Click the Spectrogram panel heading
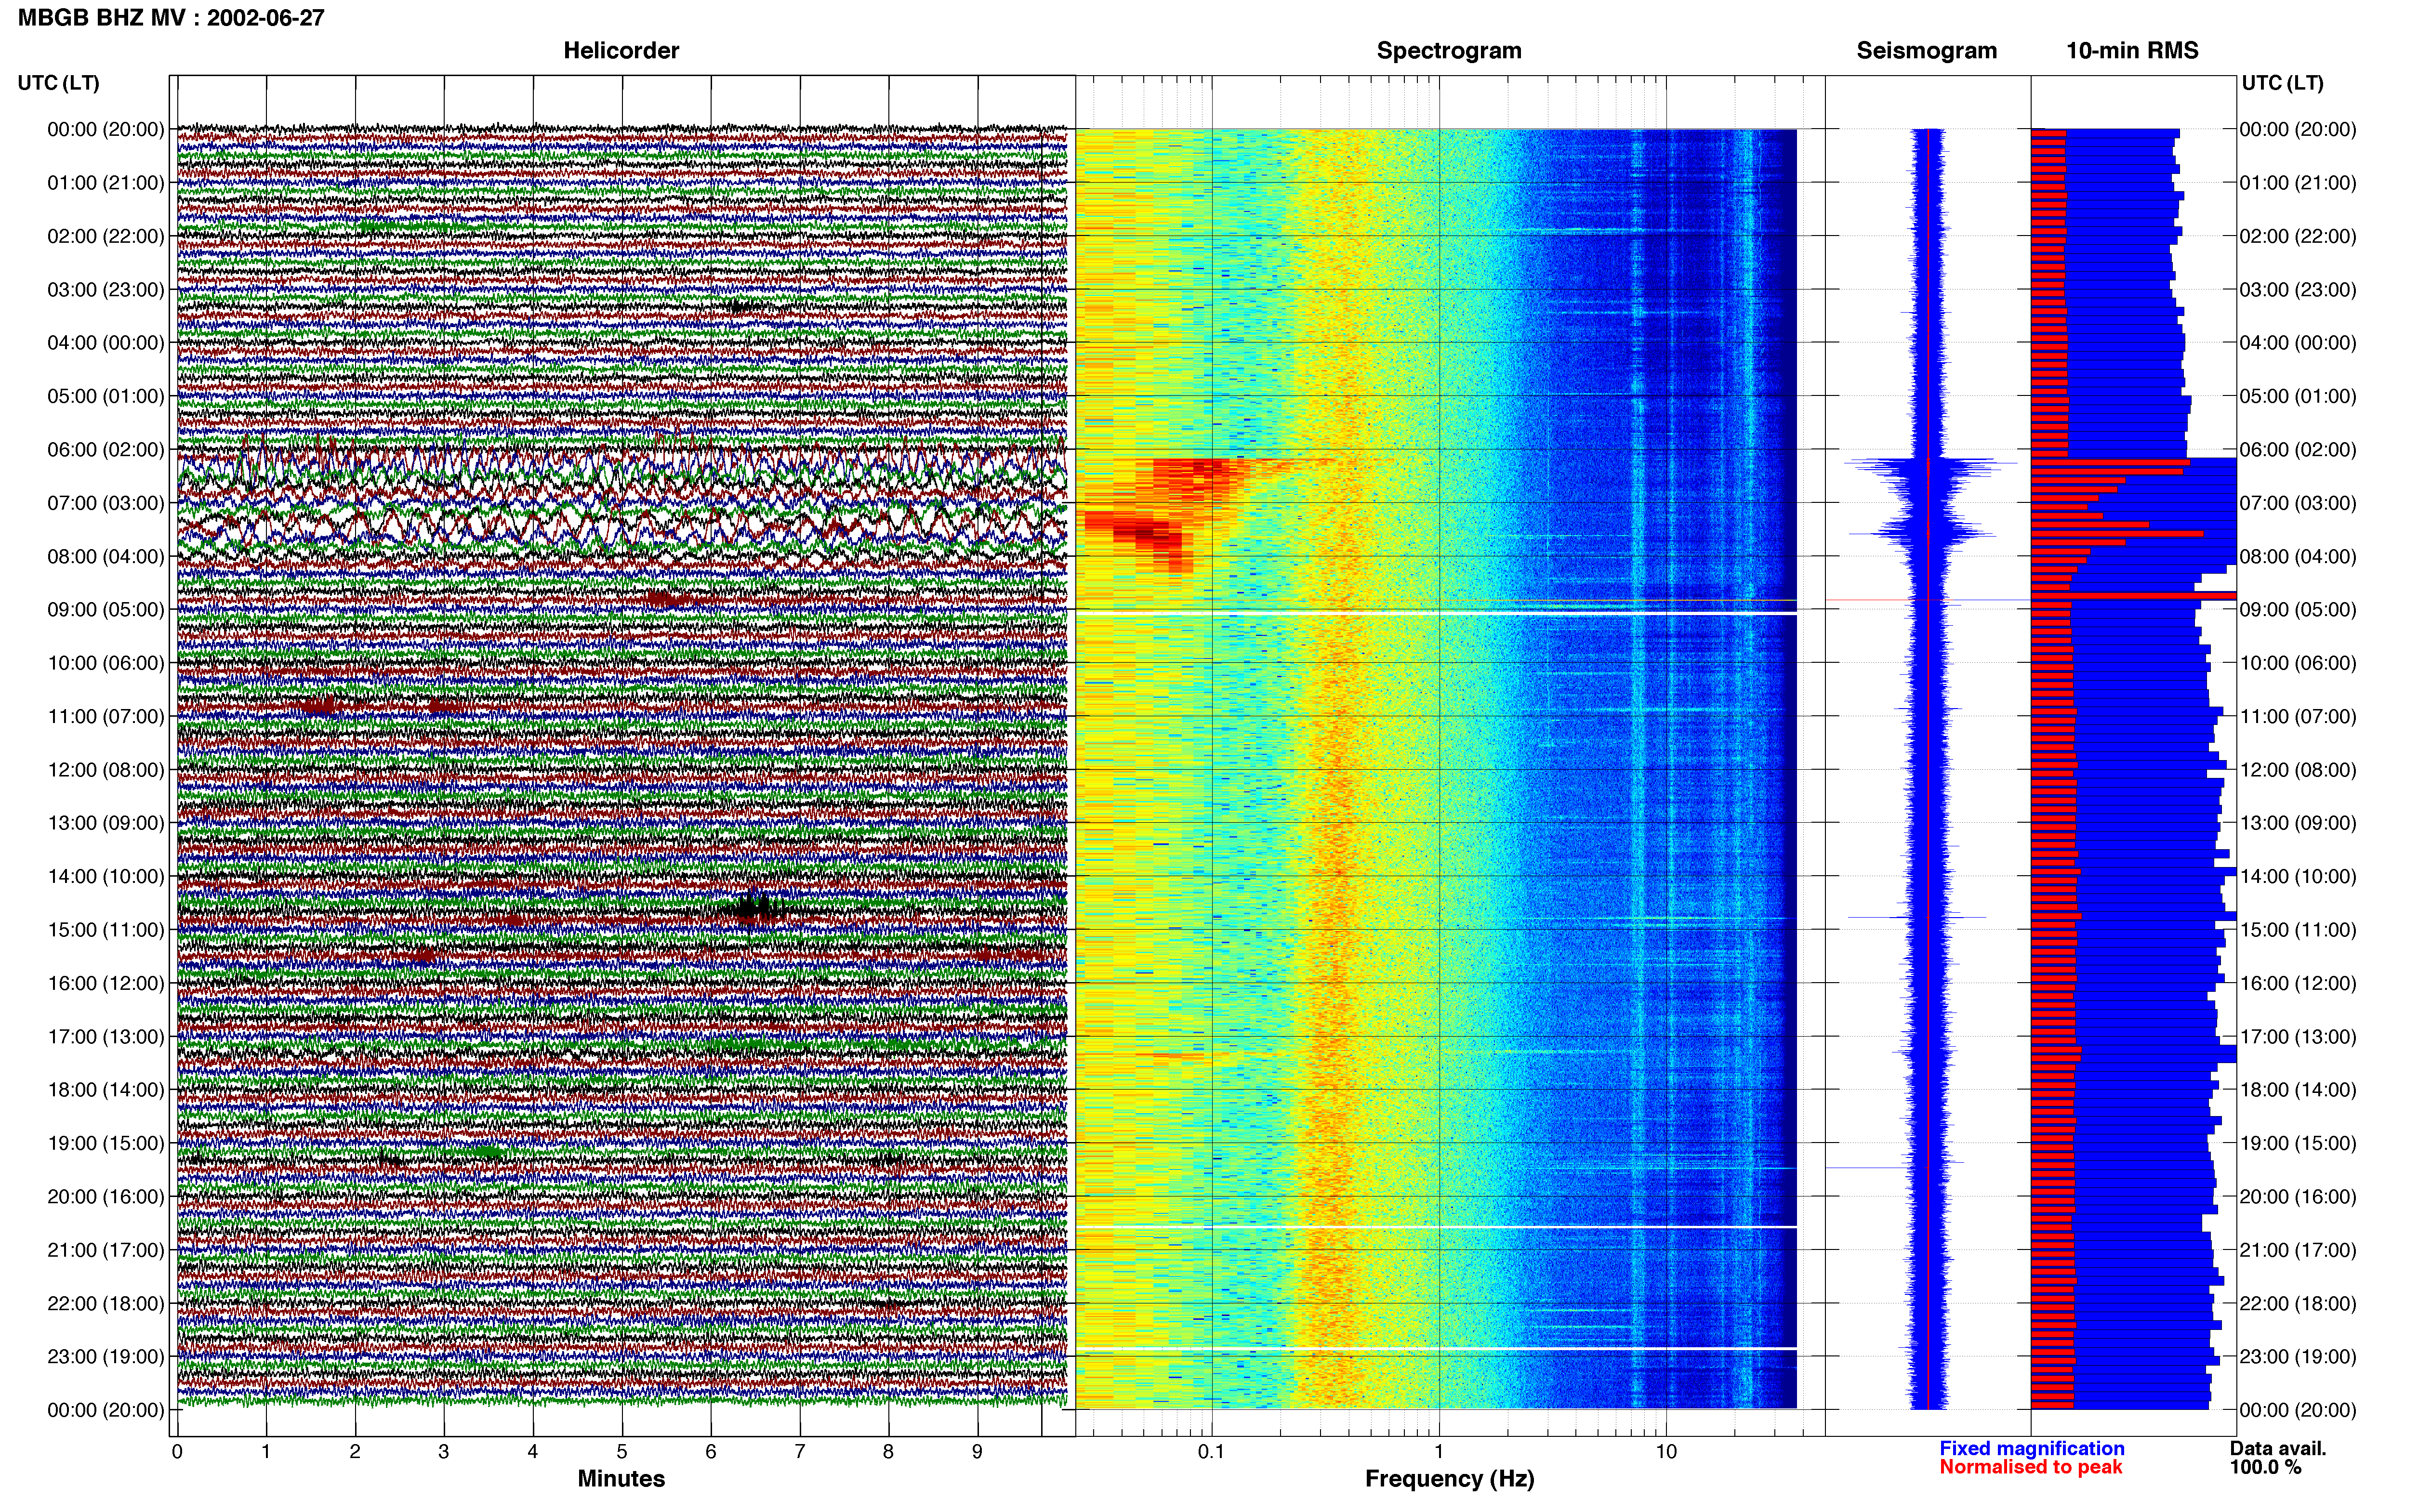 pyautogui.click(x=1449, y=51)
